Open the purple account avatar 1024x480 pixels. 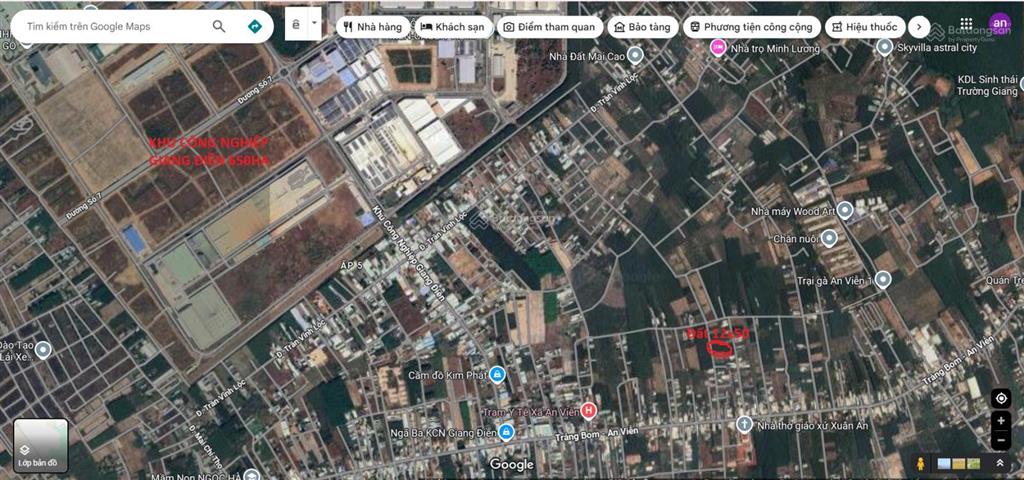pos(999,24)
